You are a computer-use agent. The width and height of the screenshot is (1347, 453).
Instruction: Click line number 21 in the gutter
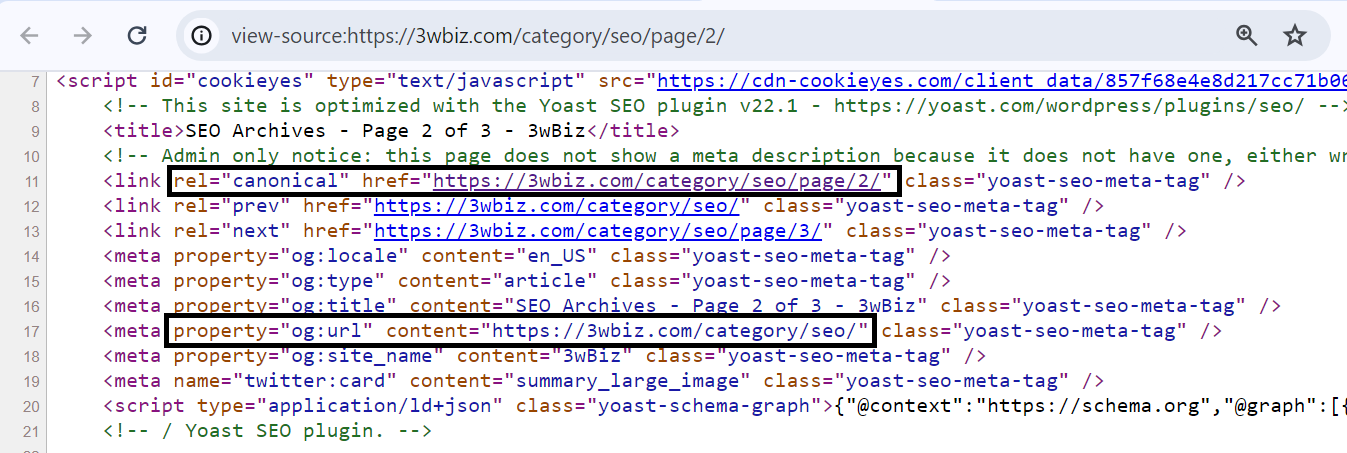click(x=31, y=431)
